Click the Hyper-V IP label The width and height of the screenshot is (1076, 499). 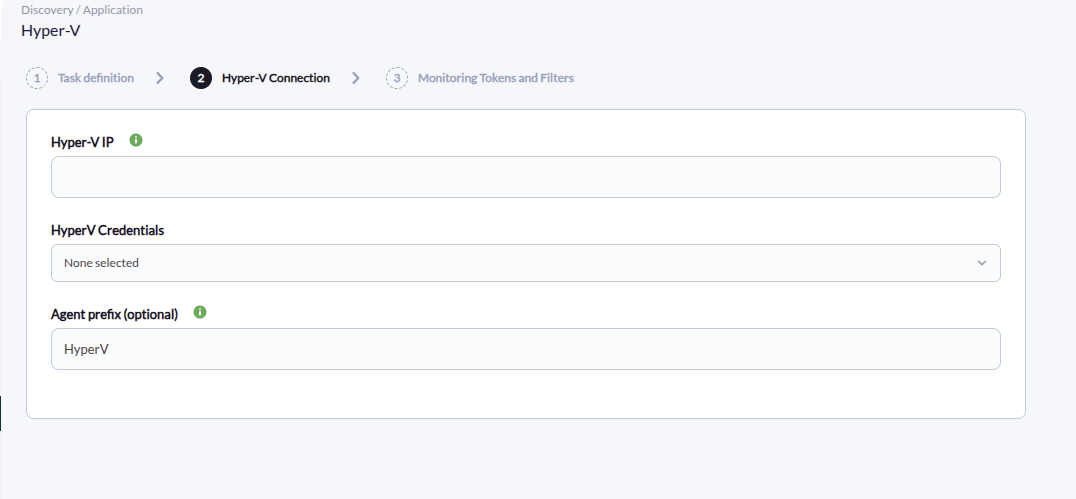[x=82, y=142]
